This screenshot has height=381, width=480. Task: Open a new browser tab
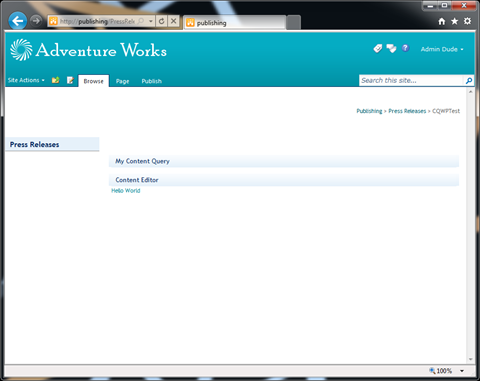(x=293, y=23)
